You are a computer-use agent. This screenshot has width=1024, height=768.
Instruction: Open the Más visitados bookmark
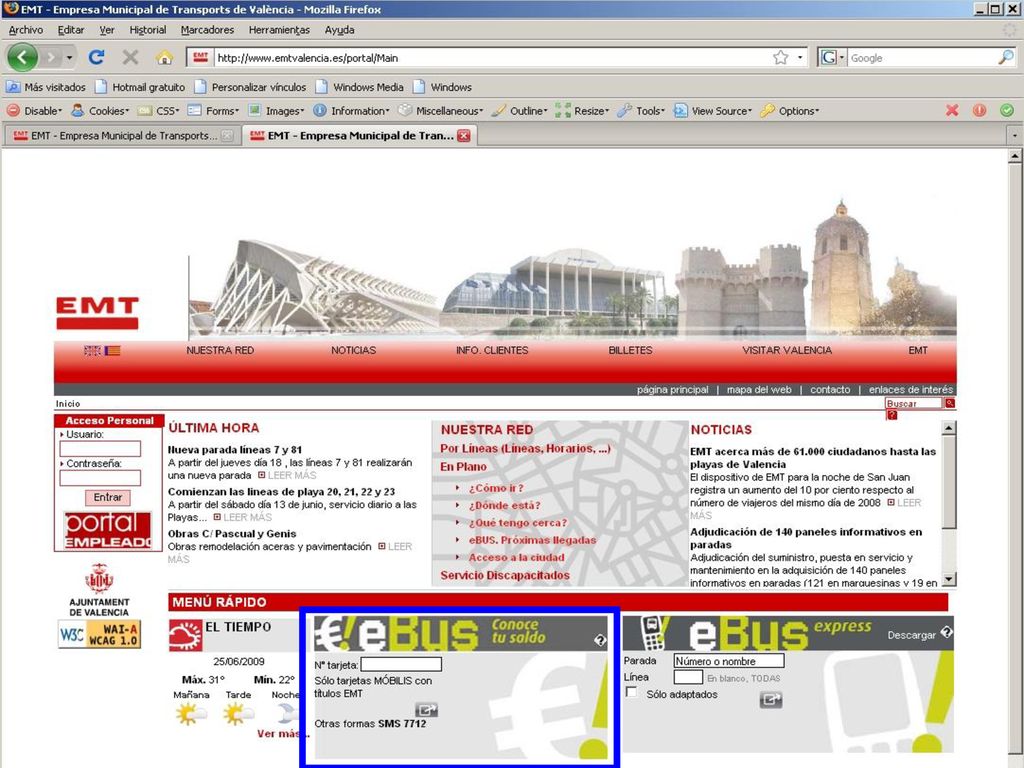click(46, 87)
